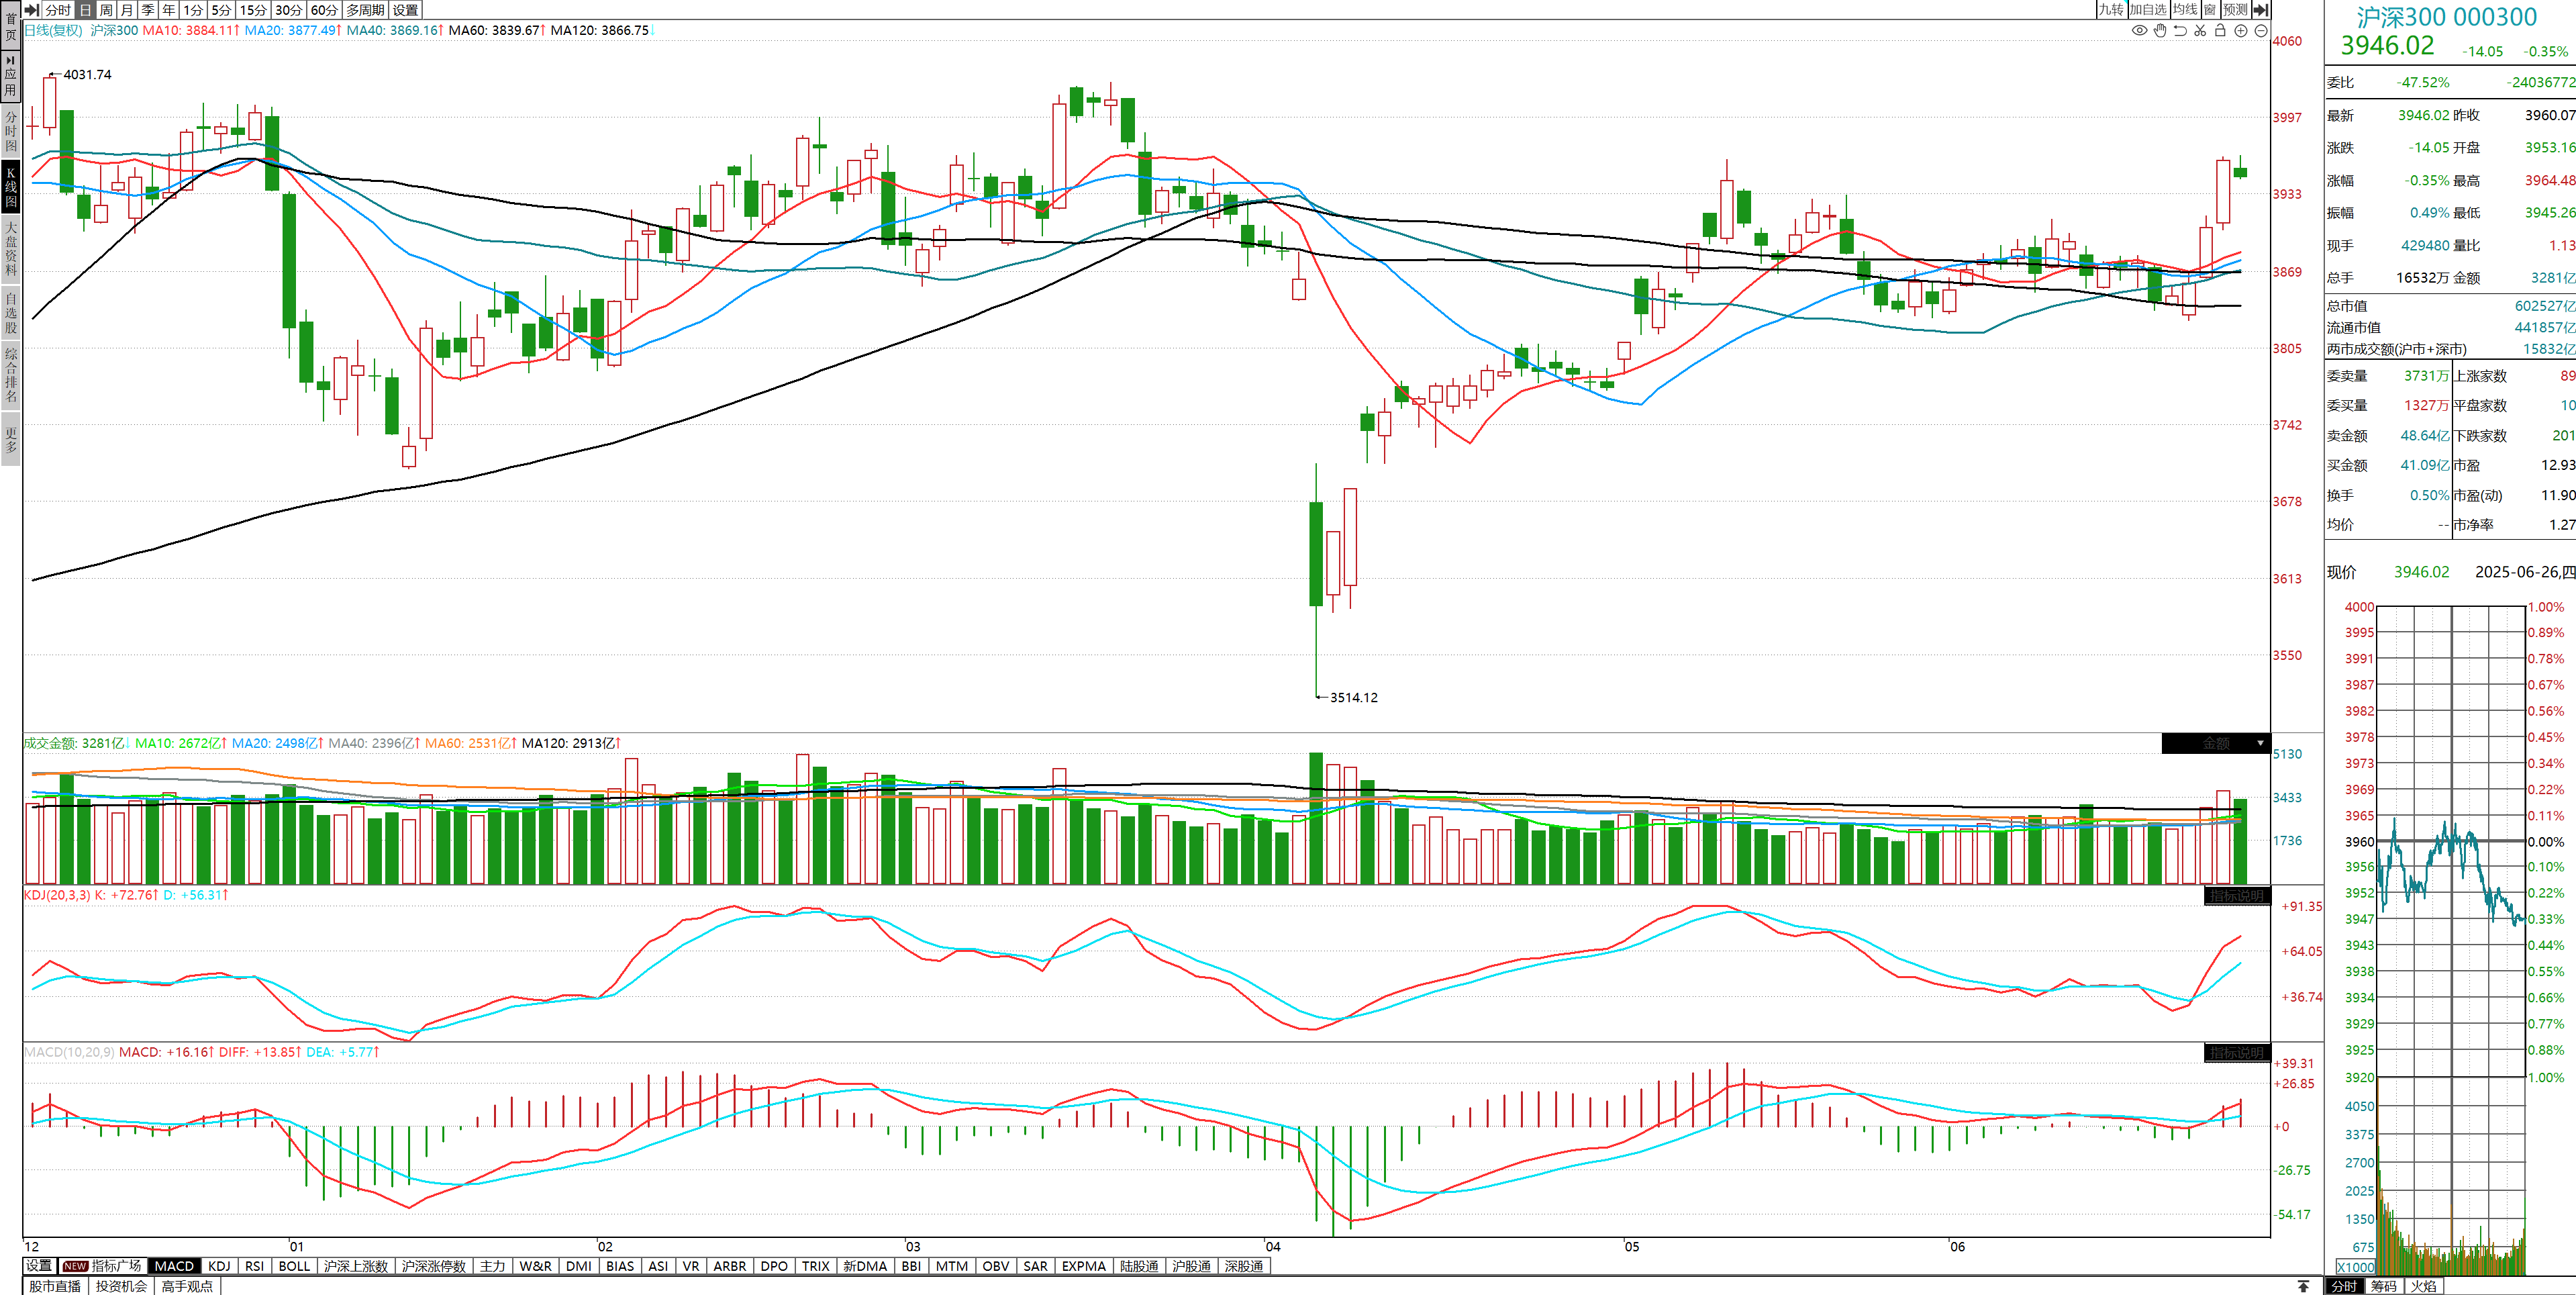Zoom in with the circled plus icon
This screenshot has height=1295, width=2576.
pyautogui.click(x=2241, y=30)
